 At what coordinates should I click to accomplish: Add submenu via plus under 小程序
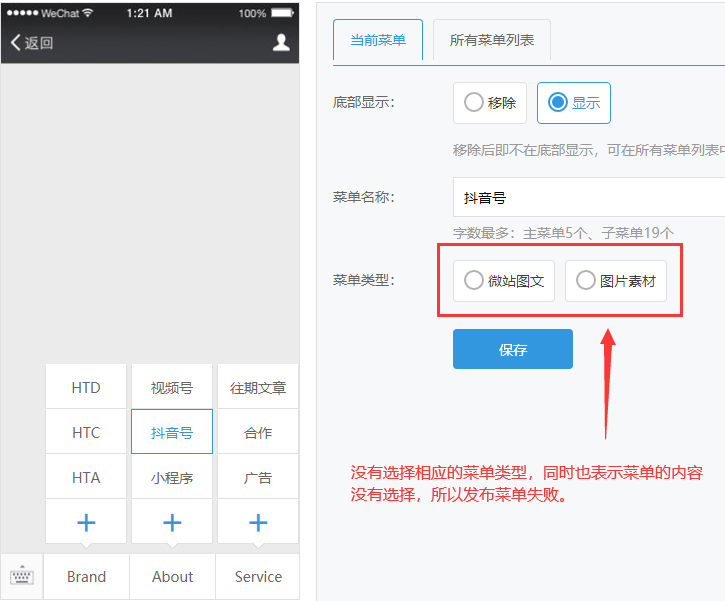[x=172, y=522]
